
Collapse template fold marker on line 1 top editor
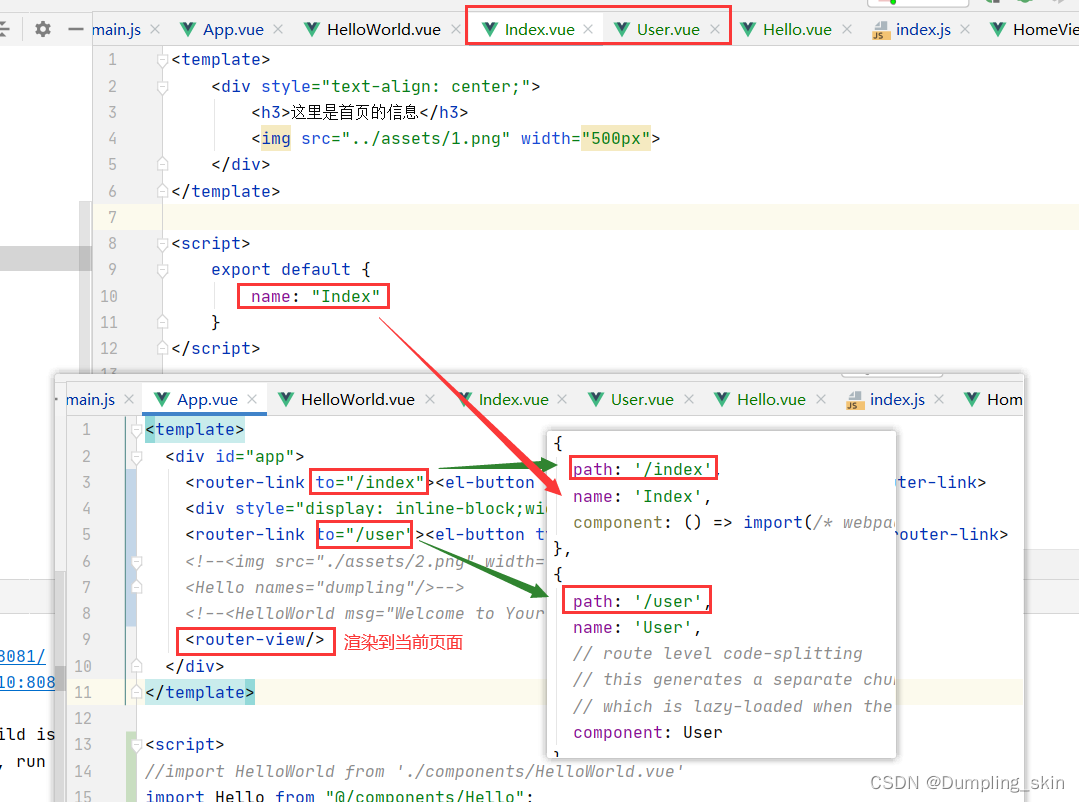[162, 61]
